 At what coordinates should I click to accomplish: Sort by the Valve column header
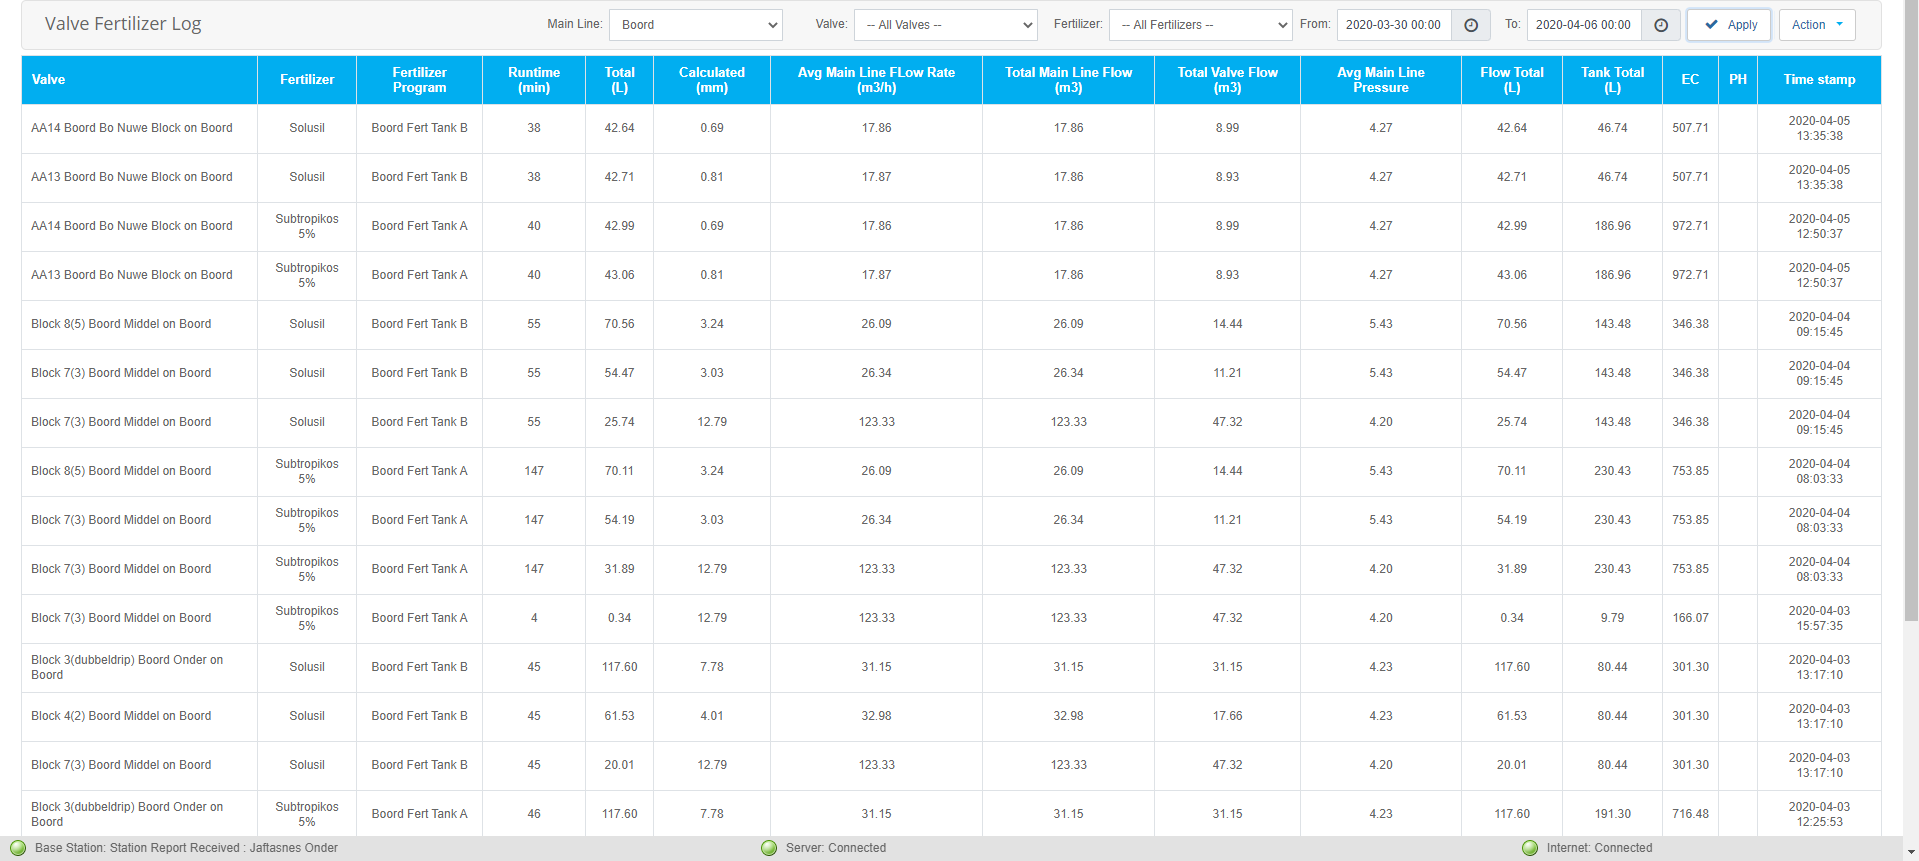[x=48, y=80]
